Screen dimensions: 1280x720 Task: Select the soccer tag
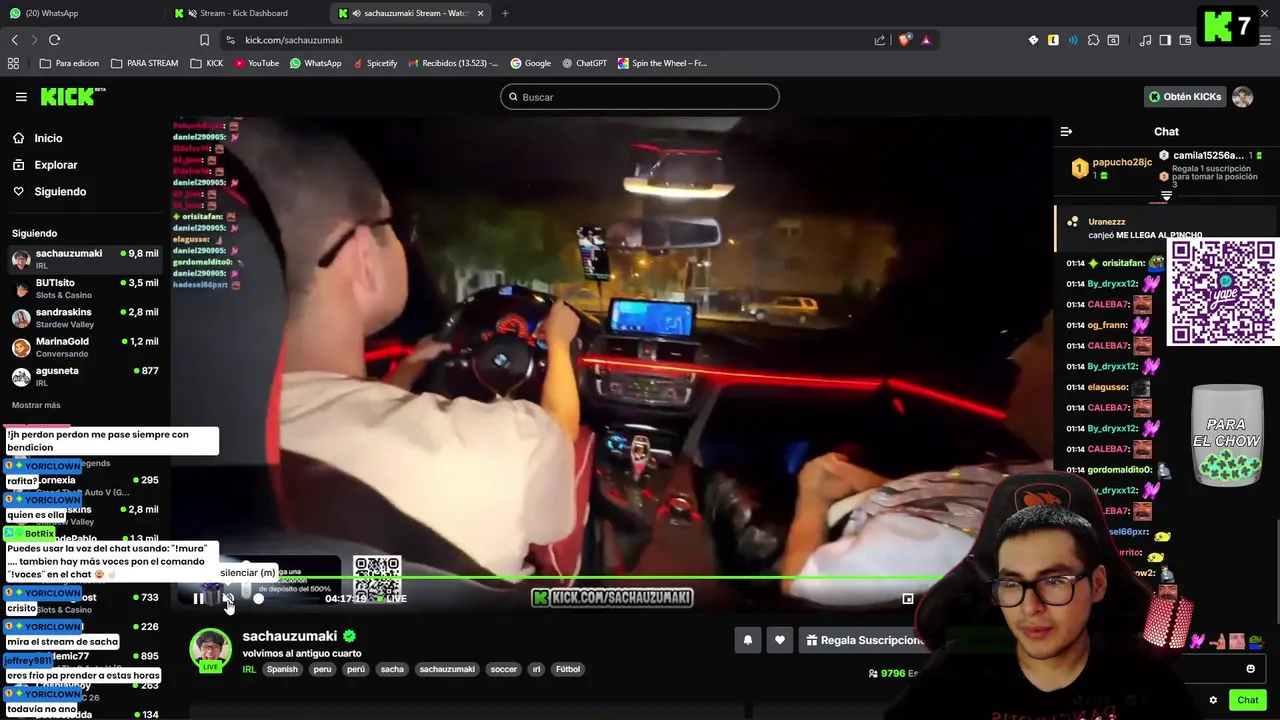click(504, 669)
